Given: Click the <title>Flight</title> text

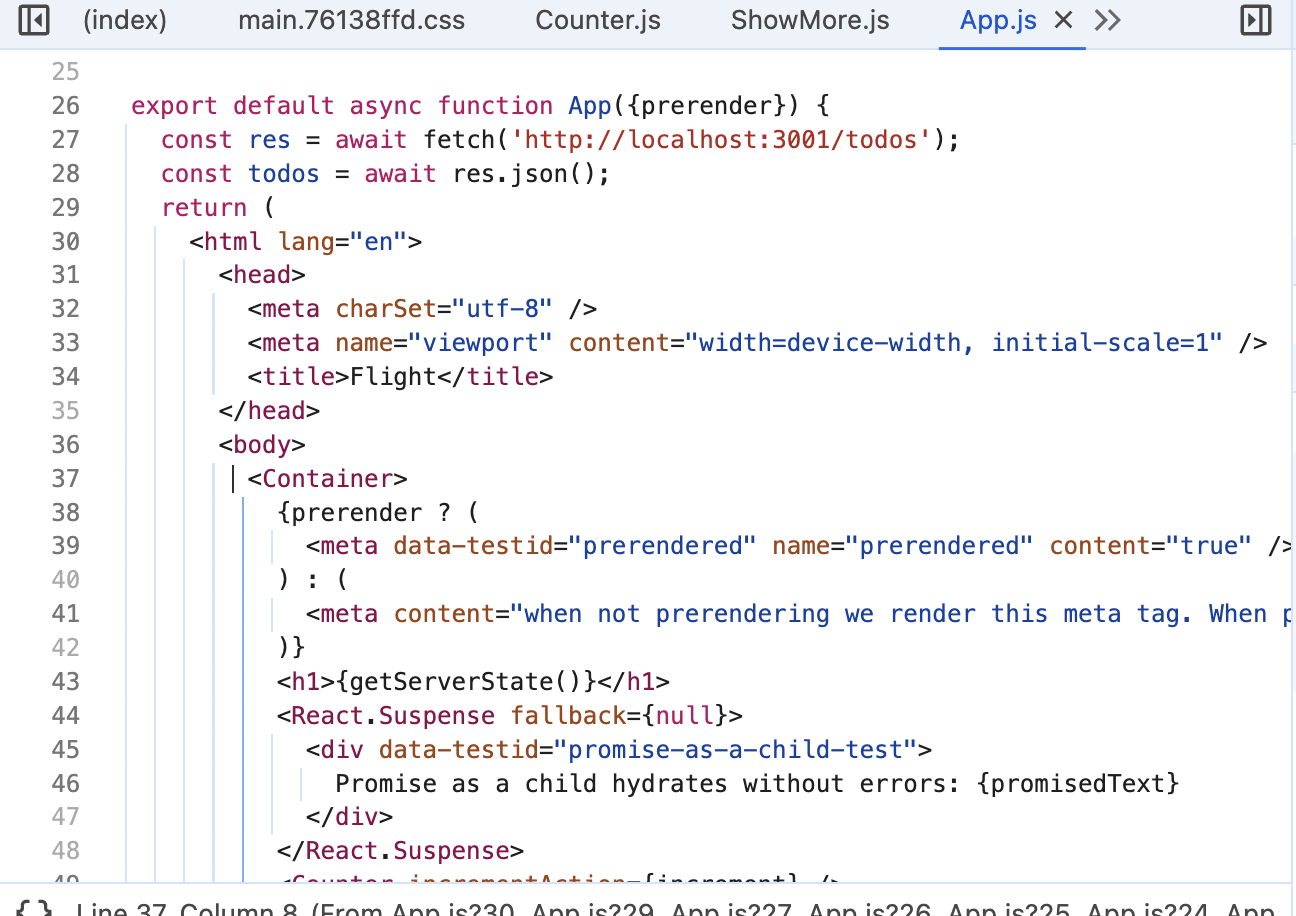Looking at the screenshot, I should point(400,377).
